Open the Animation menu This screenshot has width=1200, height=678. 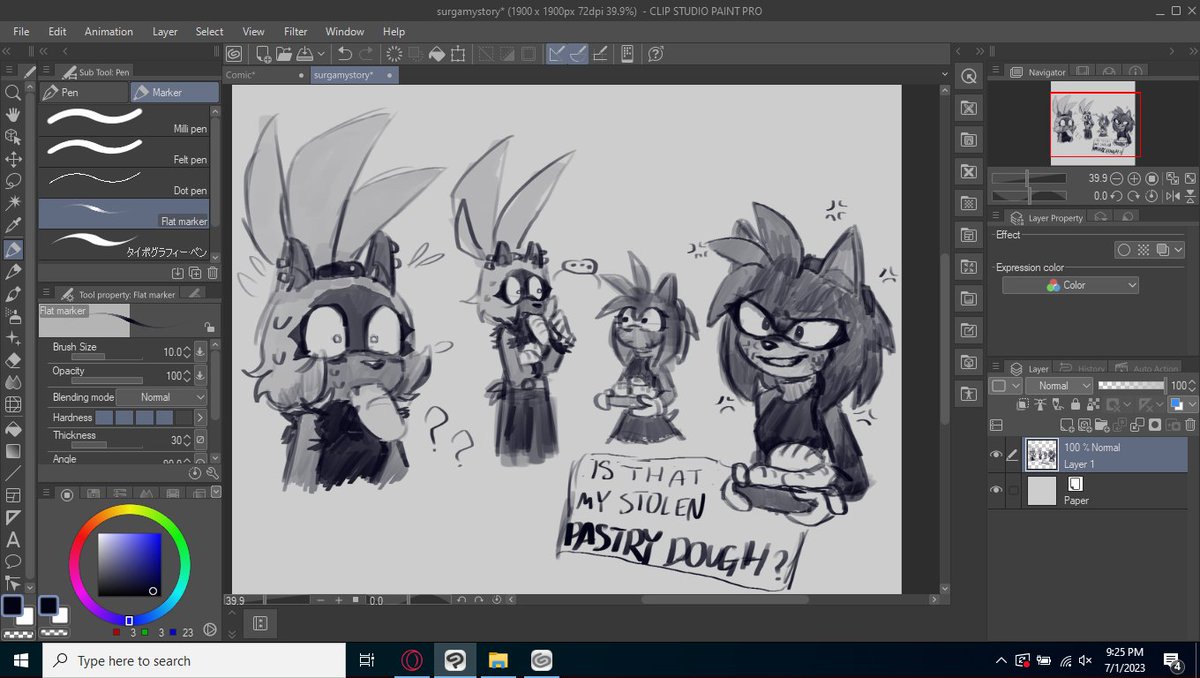[x=109, y=31]
